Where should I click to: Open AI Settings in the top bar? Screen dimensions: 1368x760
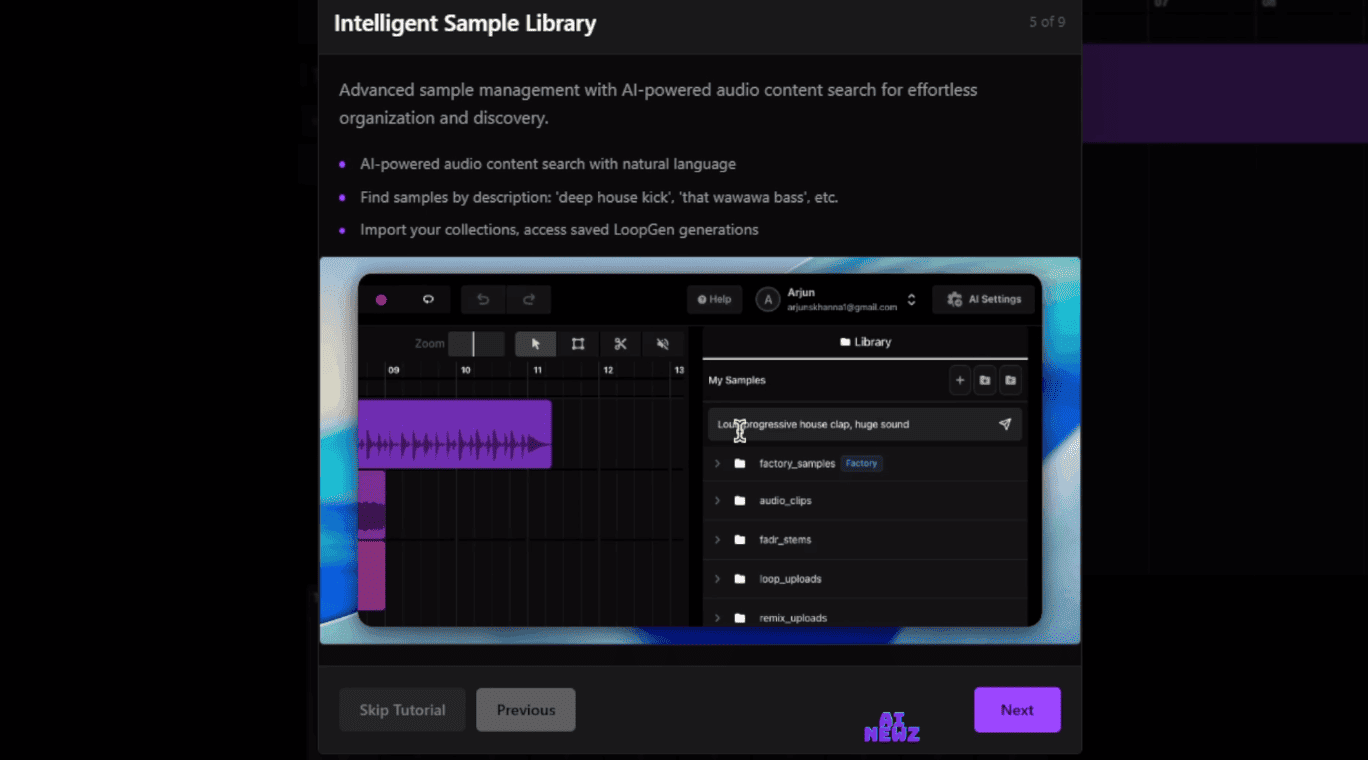click(983, 299)
